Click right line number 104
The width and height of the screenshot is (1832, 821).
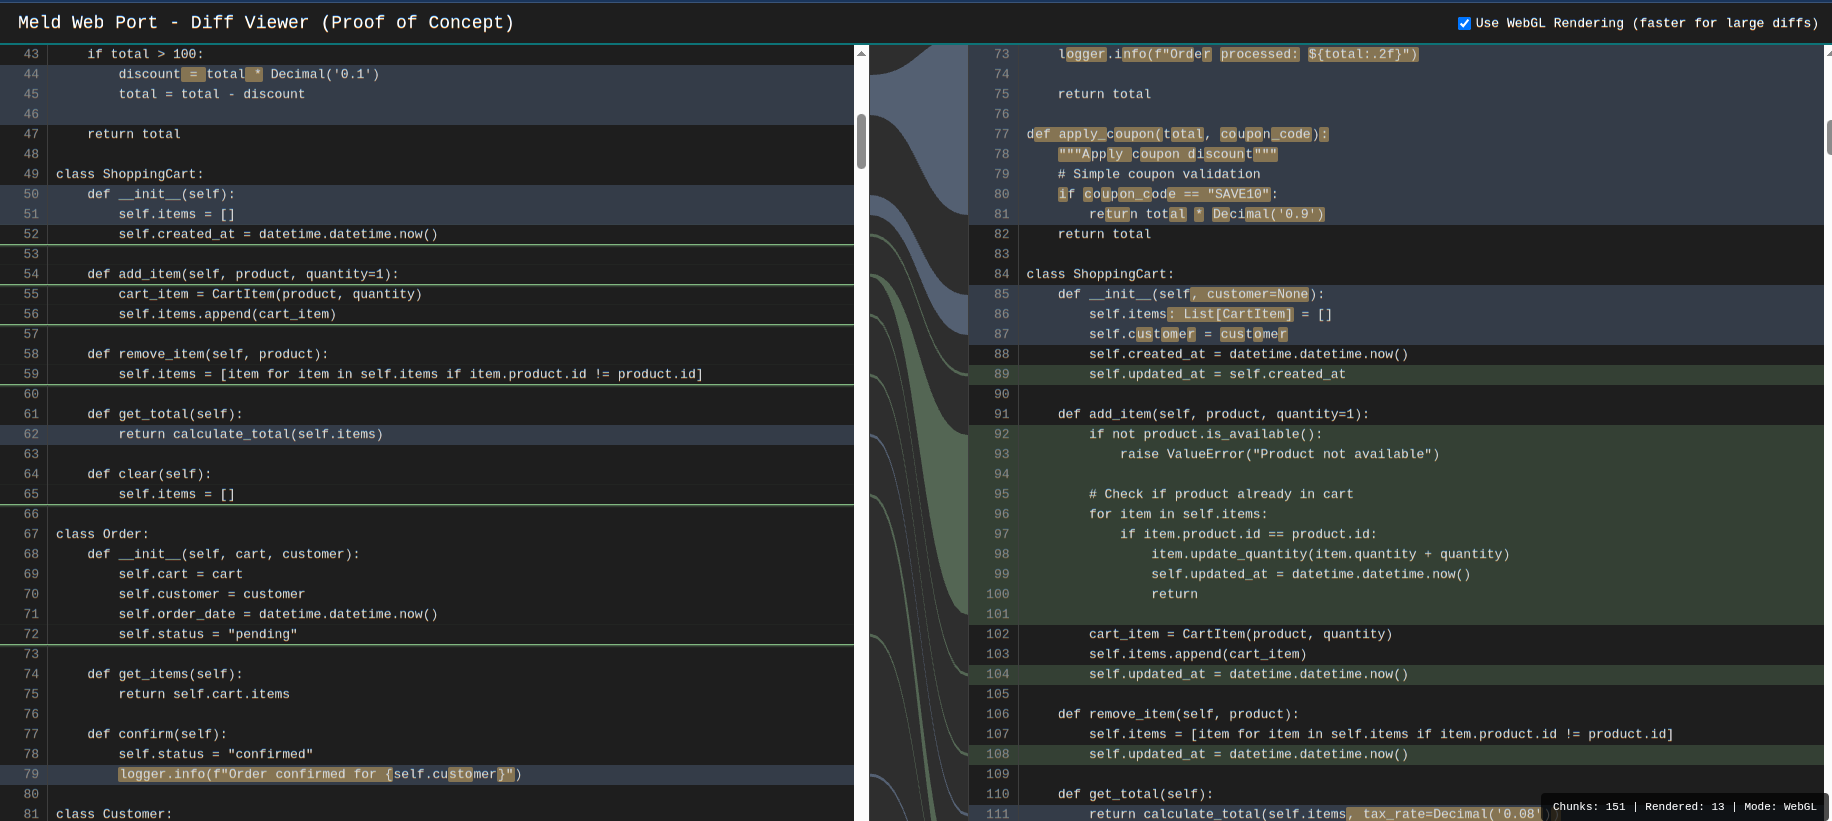pyautogui.click(x=998, y=674)
